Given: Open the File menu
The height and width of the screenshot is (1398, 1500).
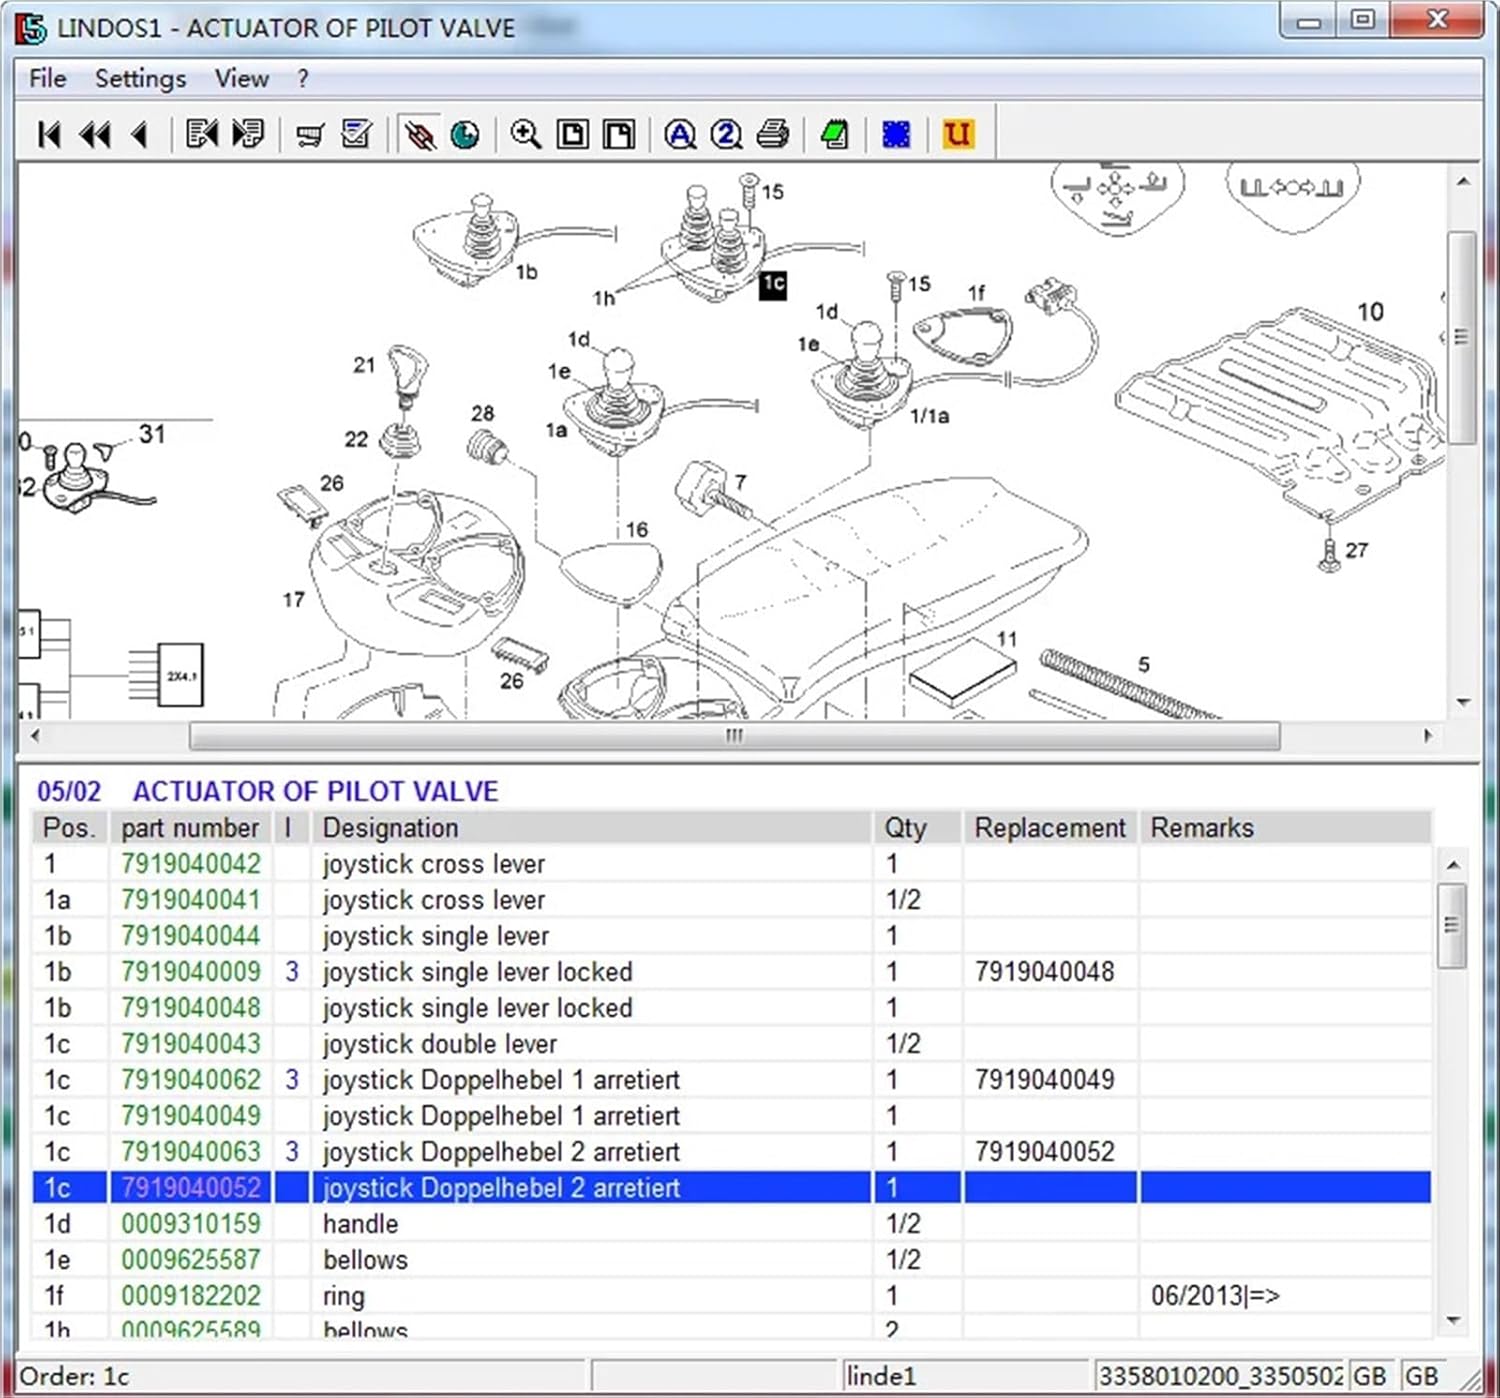Looking at the screenshot, I should pyautogui.click(x=47, y=78).
